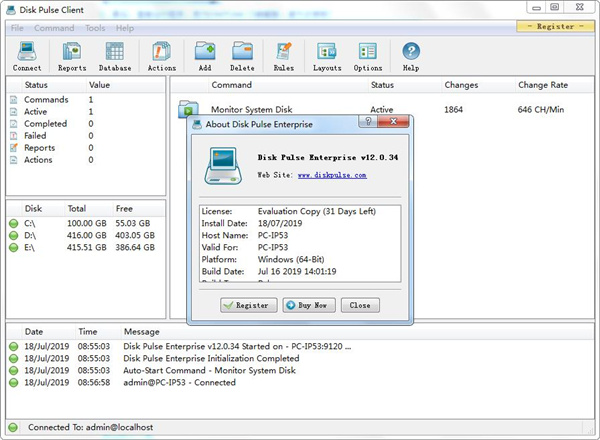Open the Database toolbar icon
The image size is (600, 440).
(x=115, y=51)
